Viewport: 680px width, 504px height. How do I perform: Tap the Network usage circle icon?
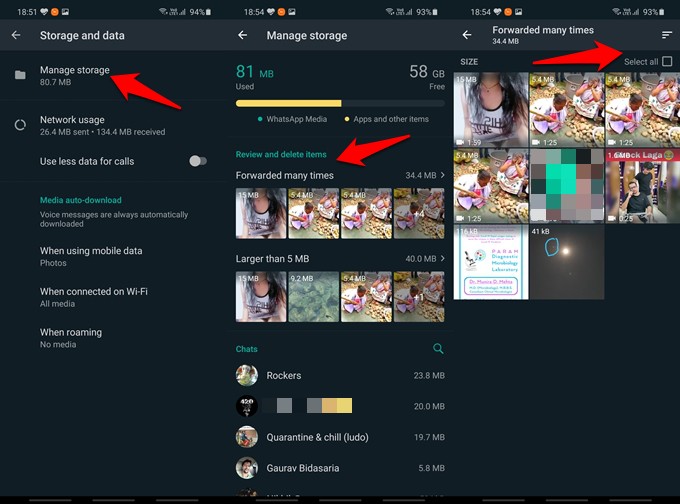click(20, 125)
